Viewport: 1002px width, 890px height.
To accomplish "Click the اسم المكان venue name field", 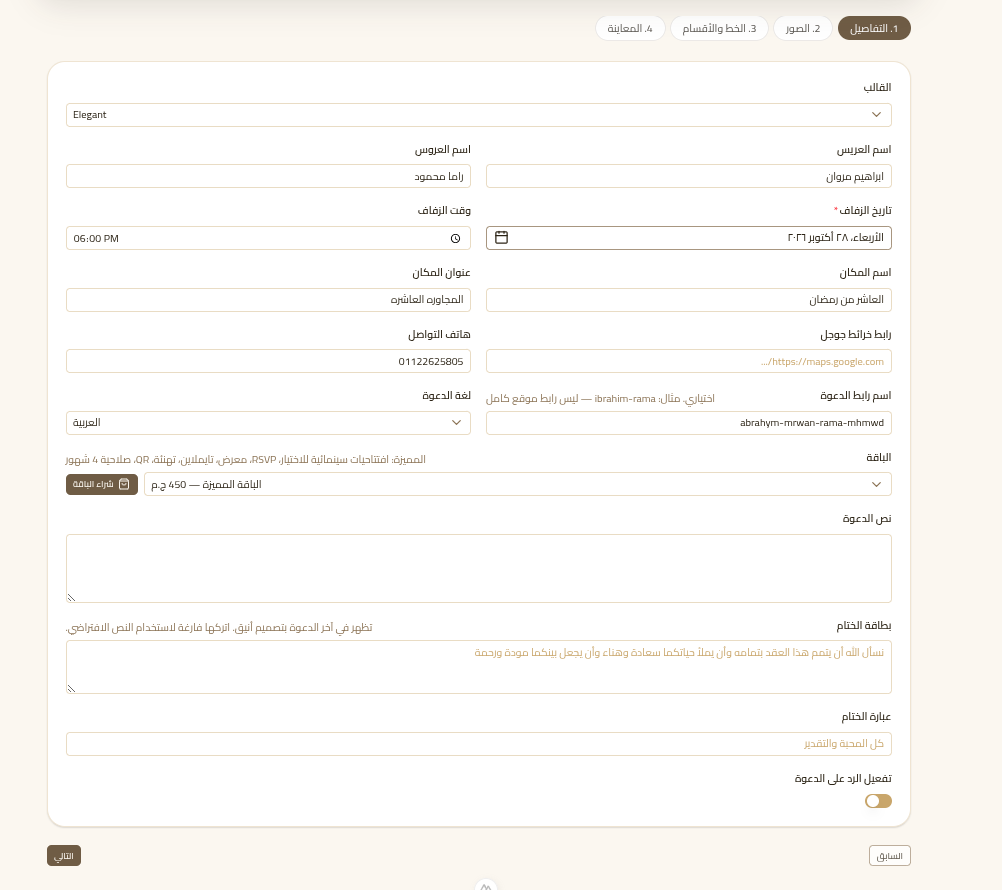I will point(689,300).
